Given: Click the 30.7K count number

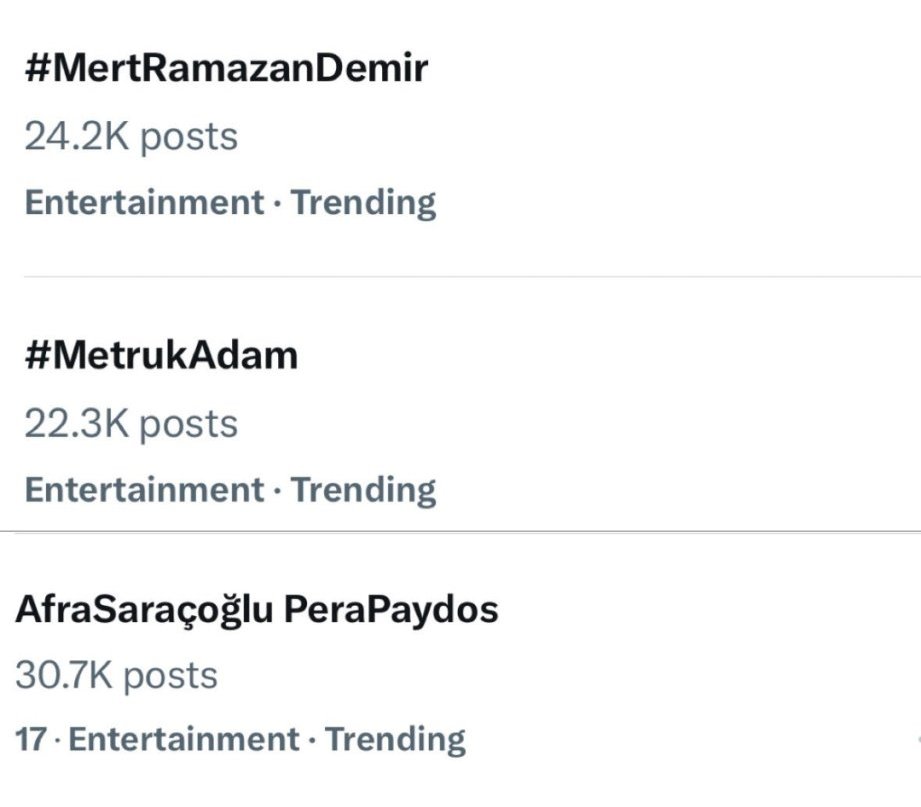Looking at the screenshot, I should pyautogui.click(x=64, y=675).
